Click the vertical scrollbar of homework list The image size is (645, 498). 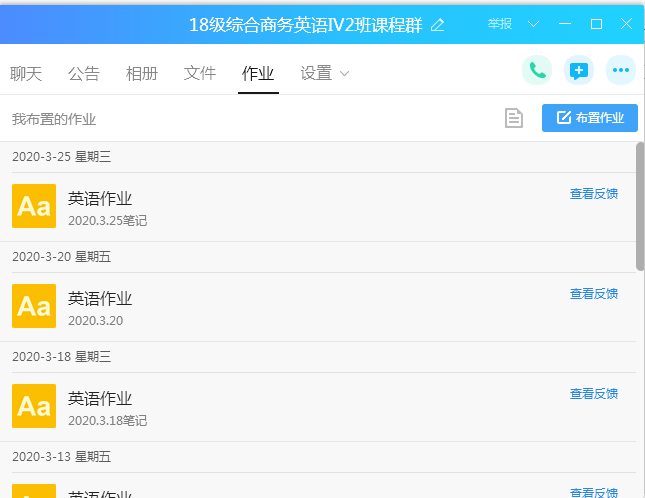pos(640,207)
